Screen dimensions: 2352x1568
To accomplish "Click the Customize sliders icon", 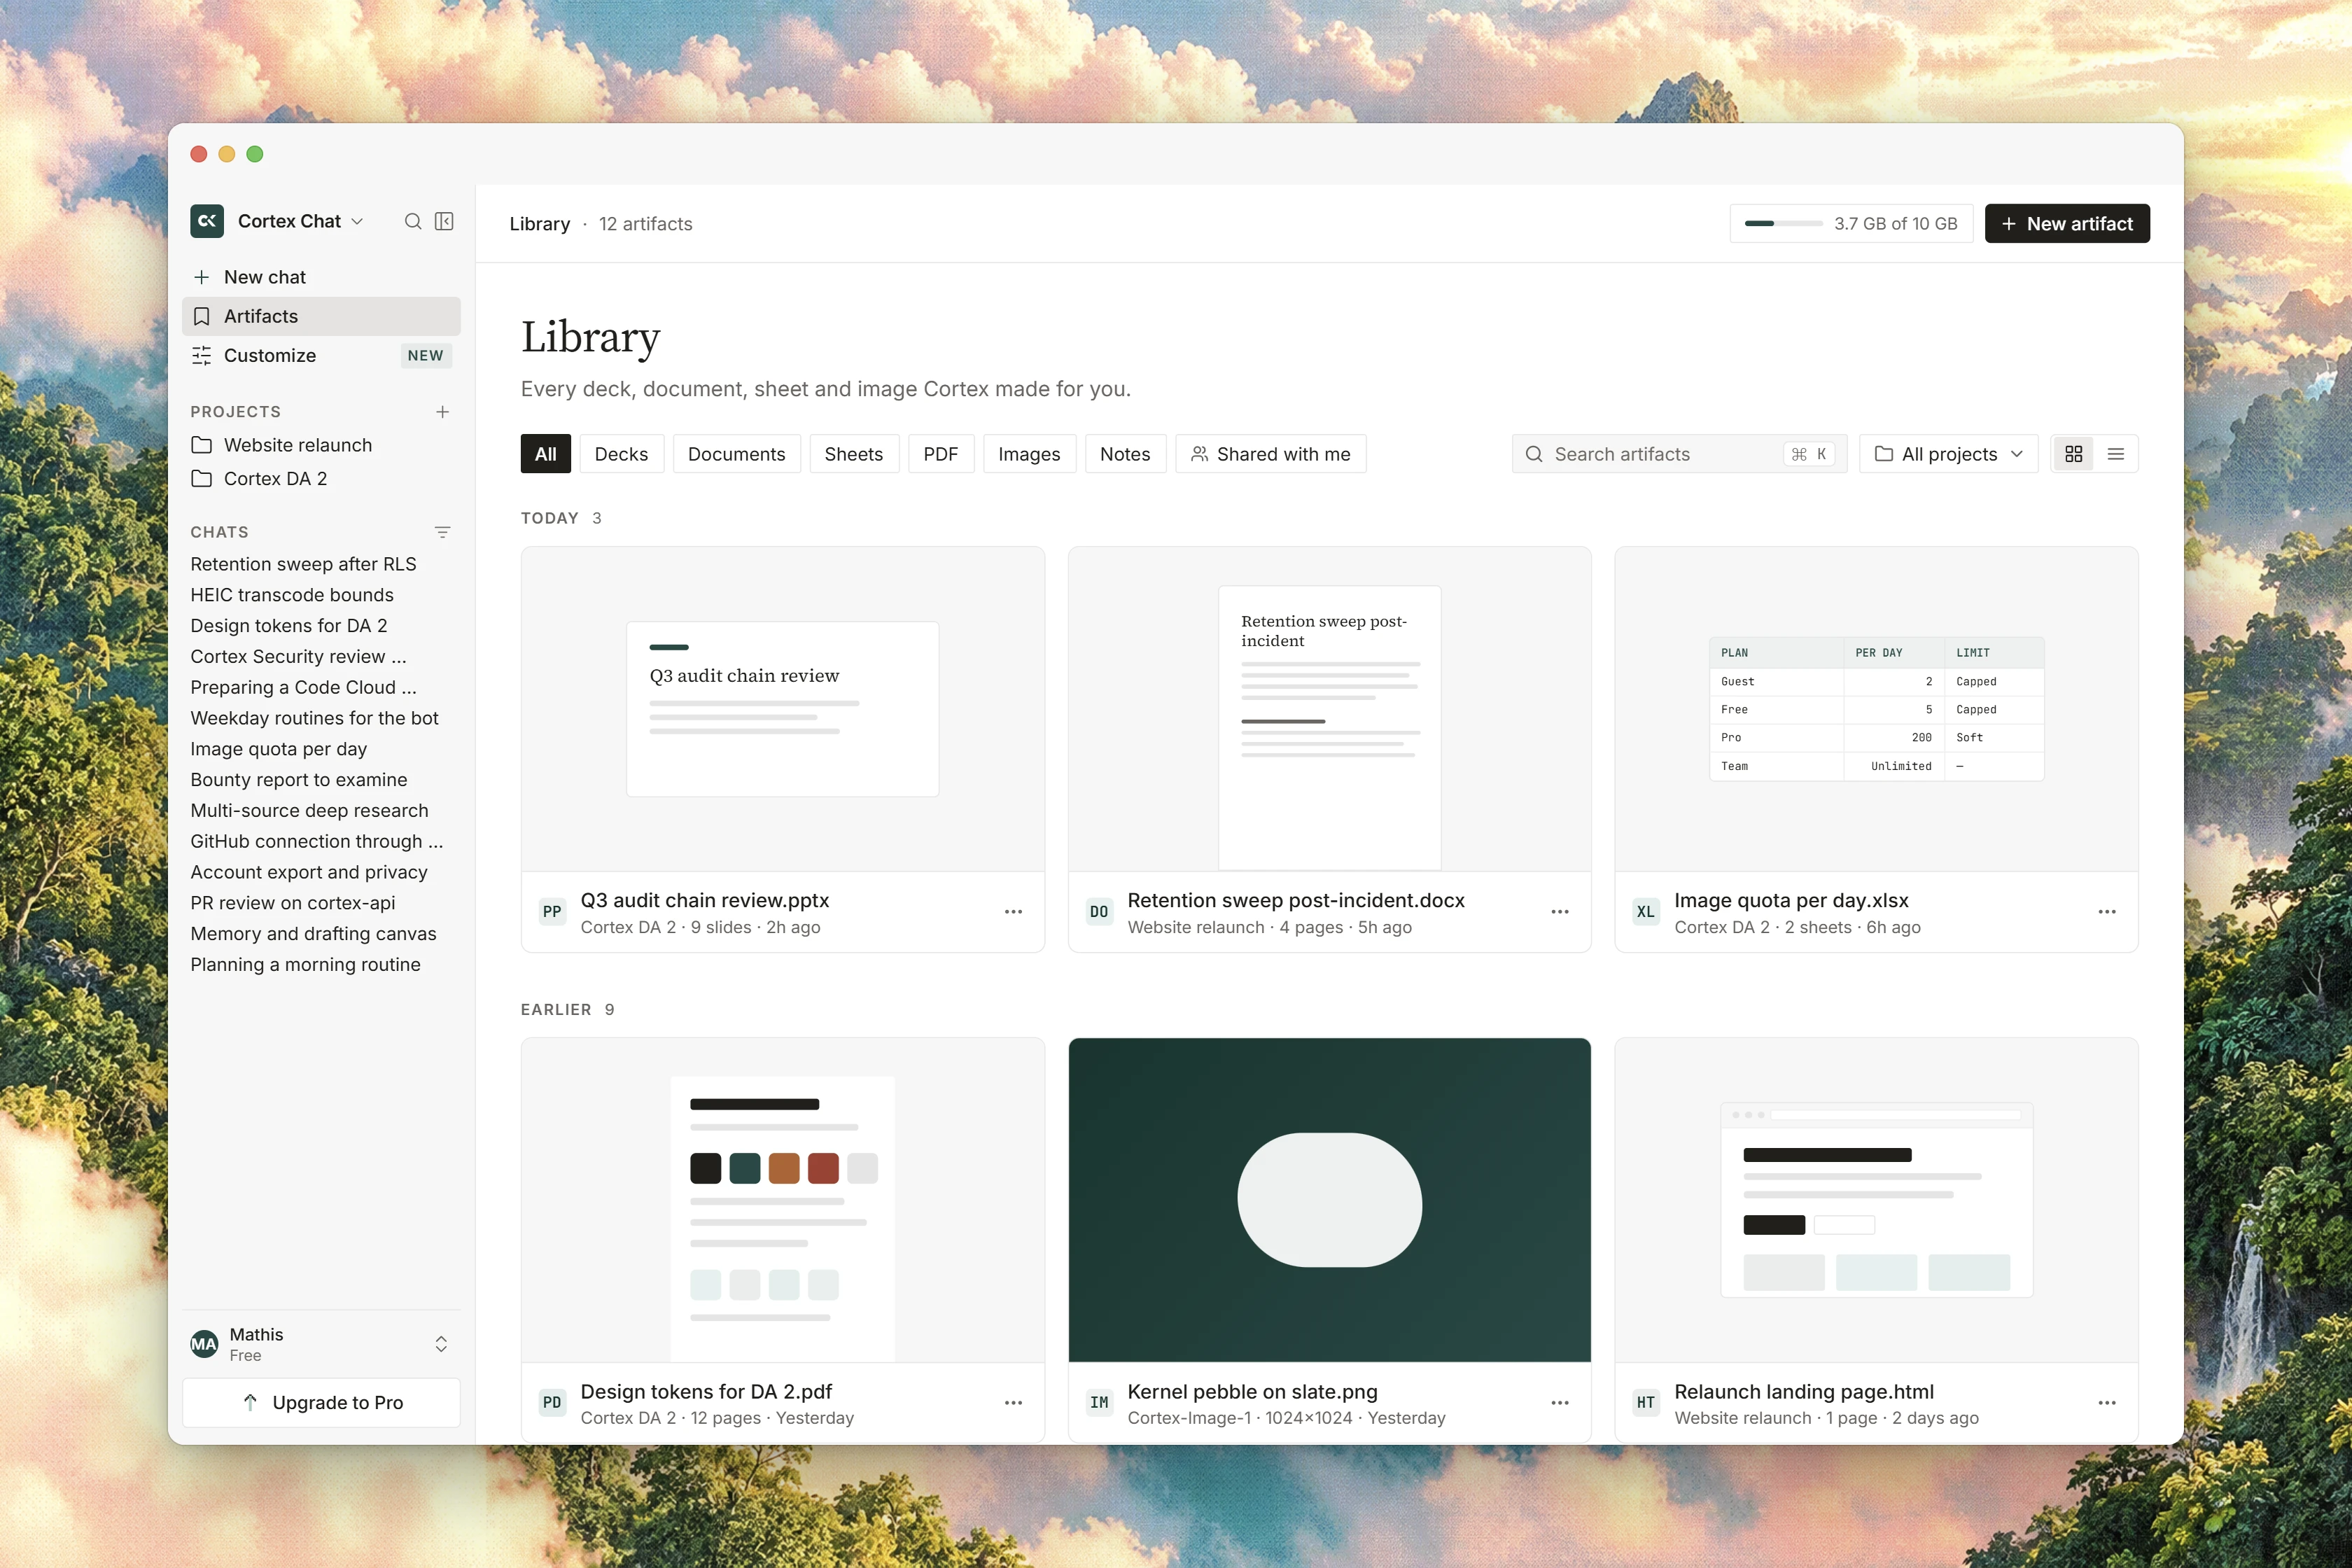I will (201, 355).
